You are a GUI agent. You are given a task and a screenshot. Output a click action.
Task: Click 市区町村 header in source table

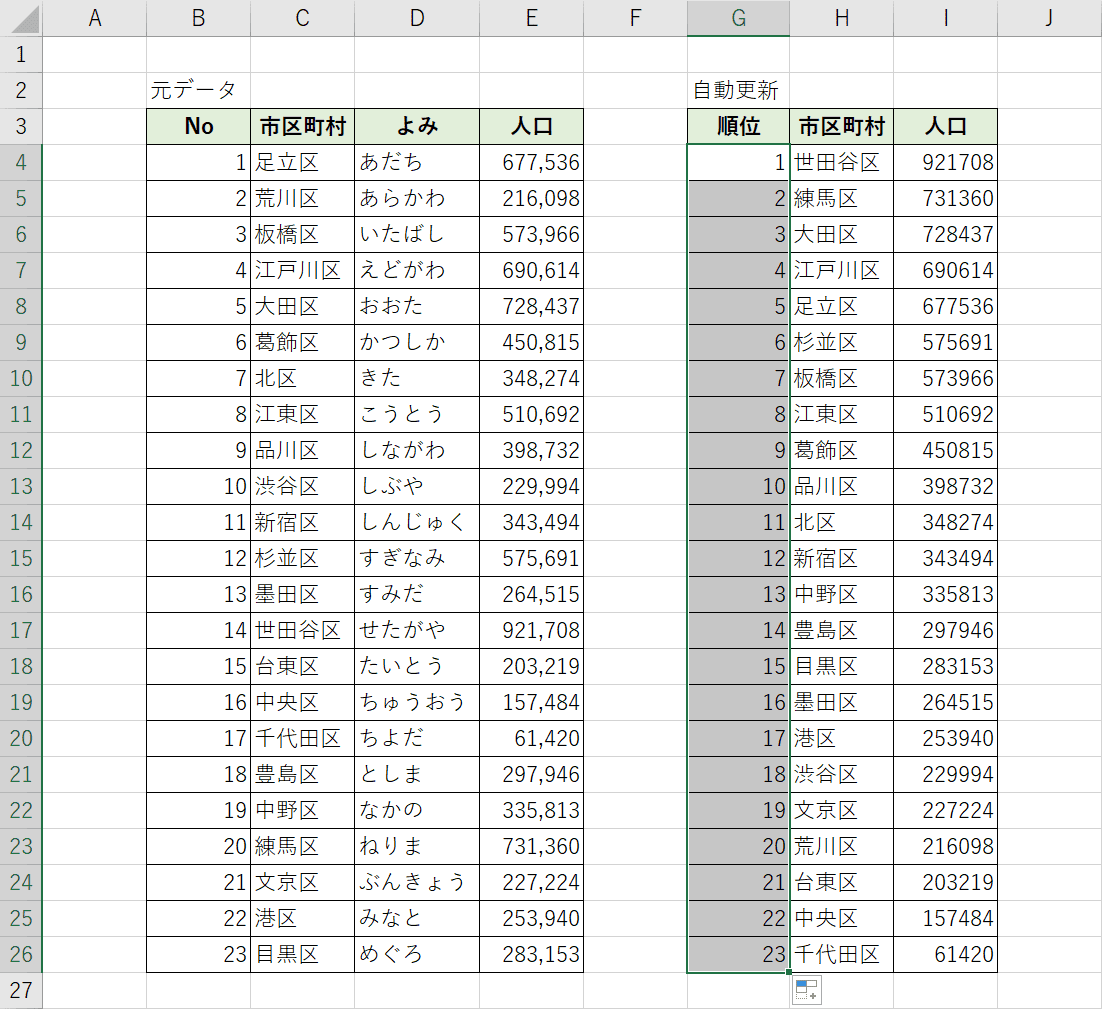click(x=302, y=126)
